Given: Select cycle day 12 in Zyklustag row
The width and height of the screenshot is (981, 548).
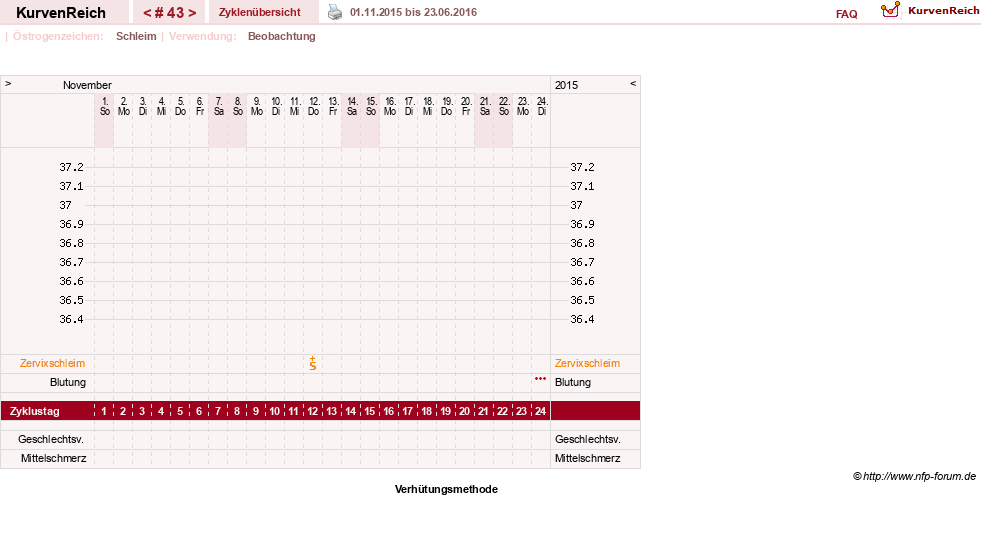Looking at the screenshot, I should (x=313, y=411).
